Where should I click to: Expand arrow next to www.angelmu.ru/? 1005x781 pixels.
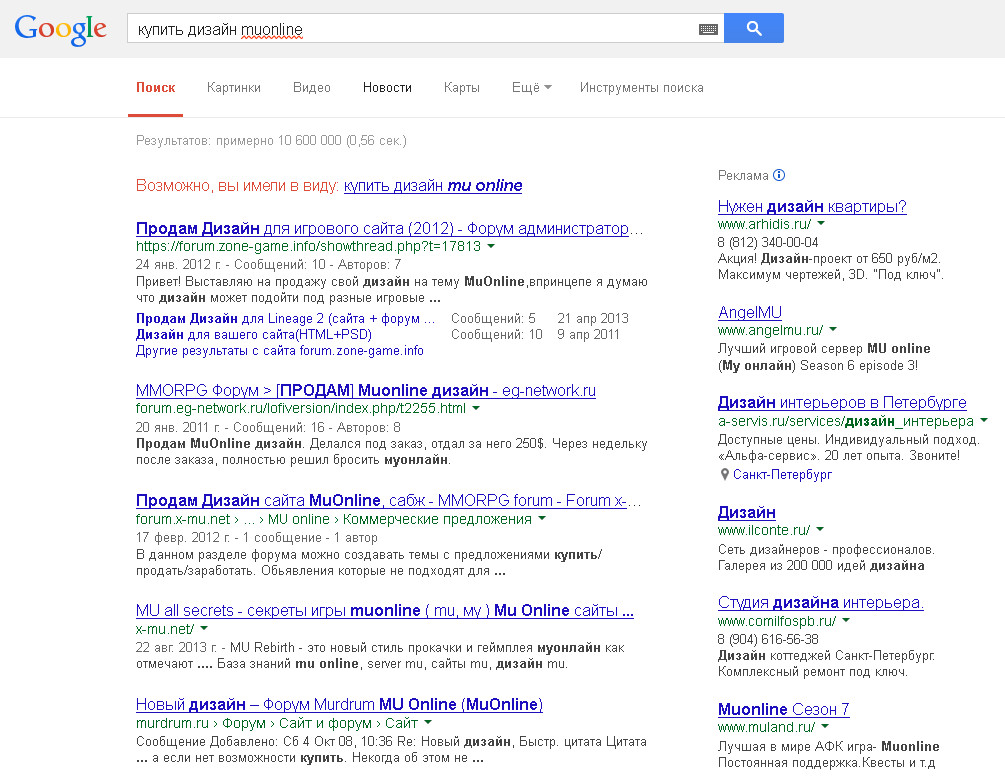tap(833, 329)
